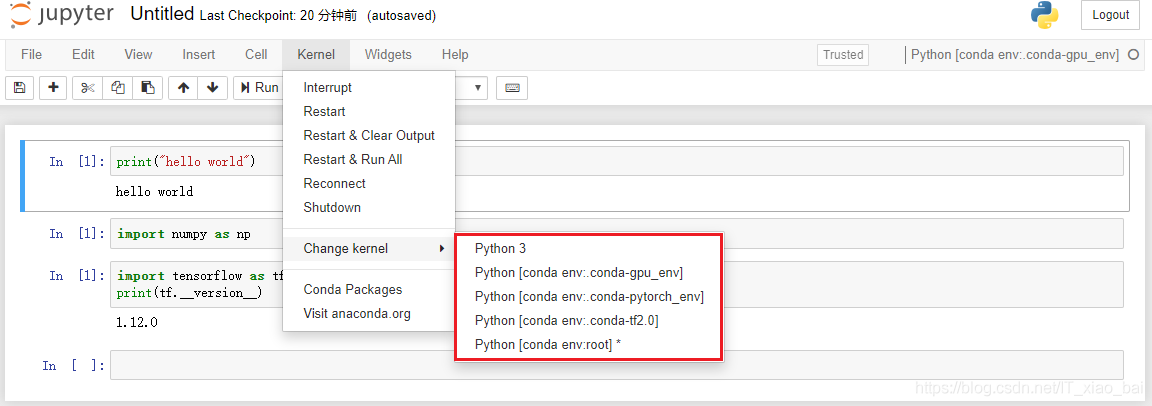Run the current cell
The height and width of the screenshot is (406, 1152).
(259, 88)
